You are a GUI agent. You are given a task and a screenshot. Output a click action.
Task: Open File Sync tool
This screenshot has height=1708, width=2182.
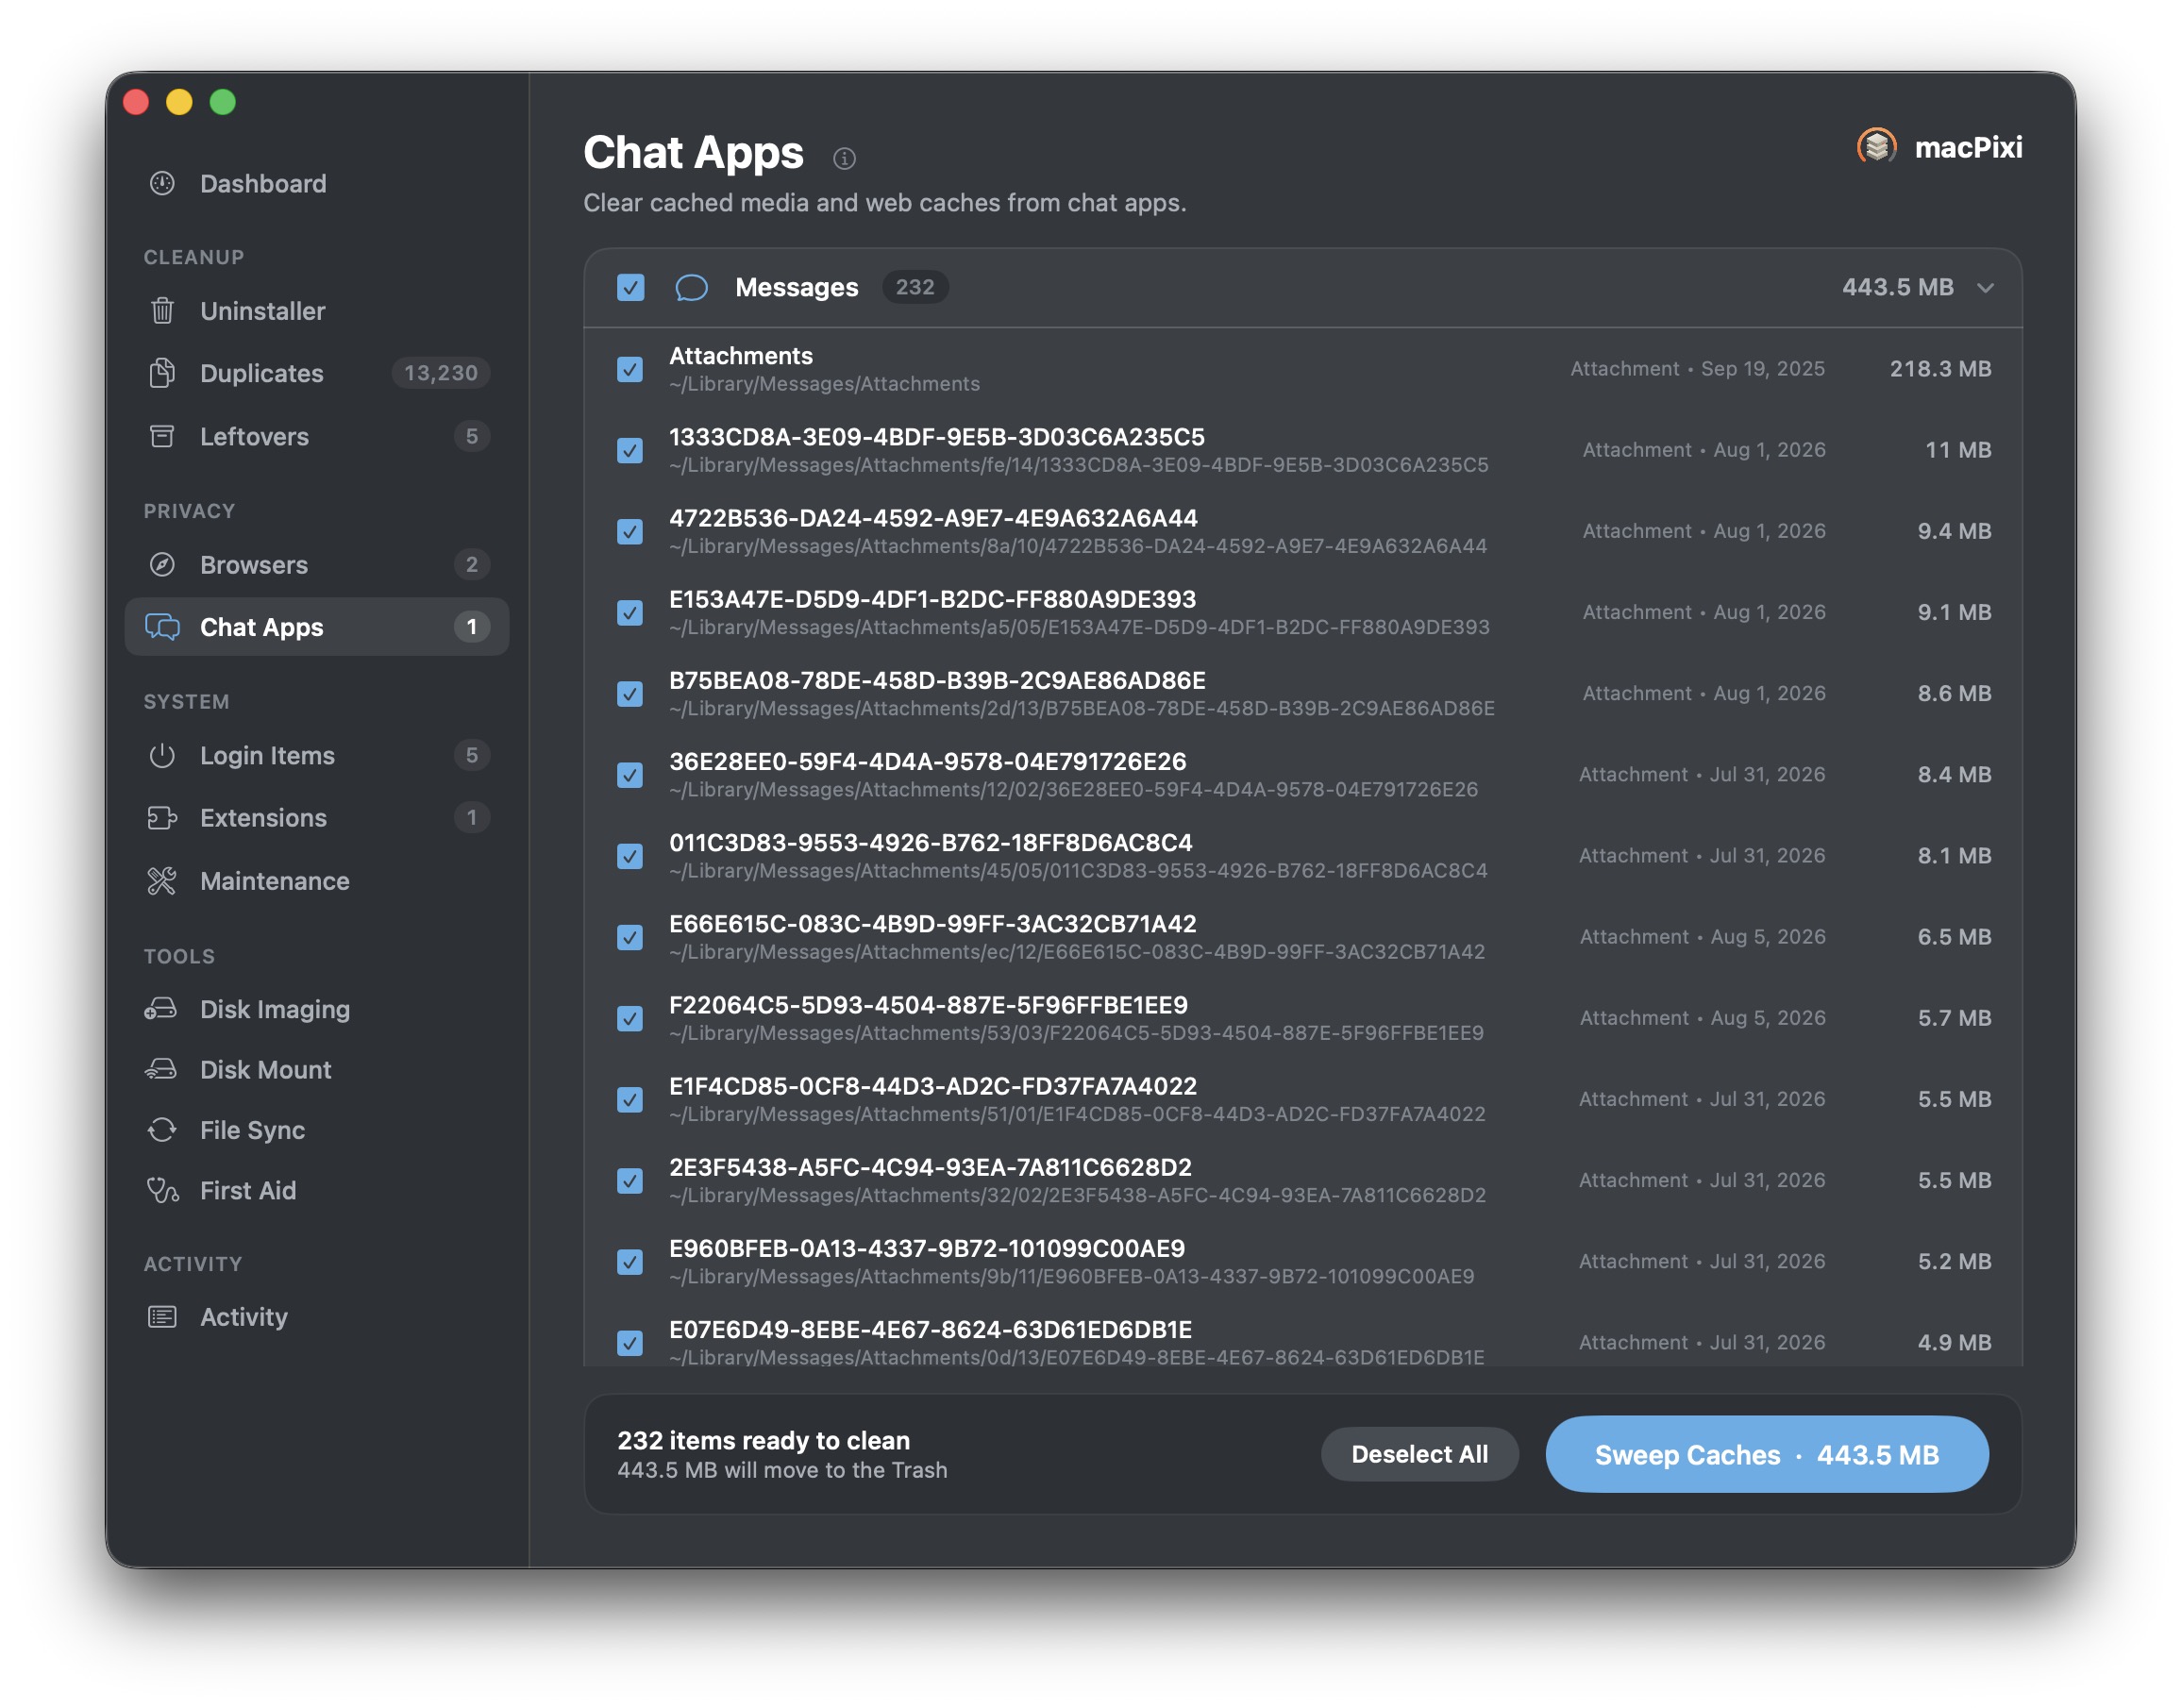pyautogui.click(x=317, y=1130)
